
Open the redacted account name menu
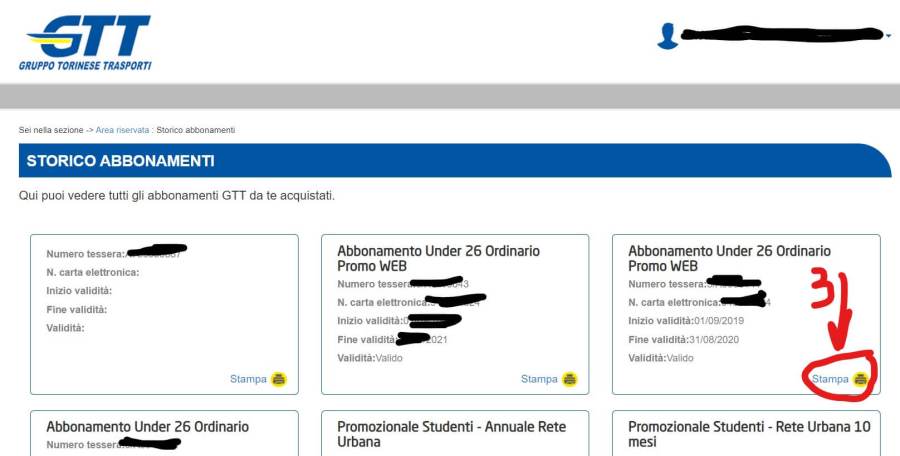(780, 36)
